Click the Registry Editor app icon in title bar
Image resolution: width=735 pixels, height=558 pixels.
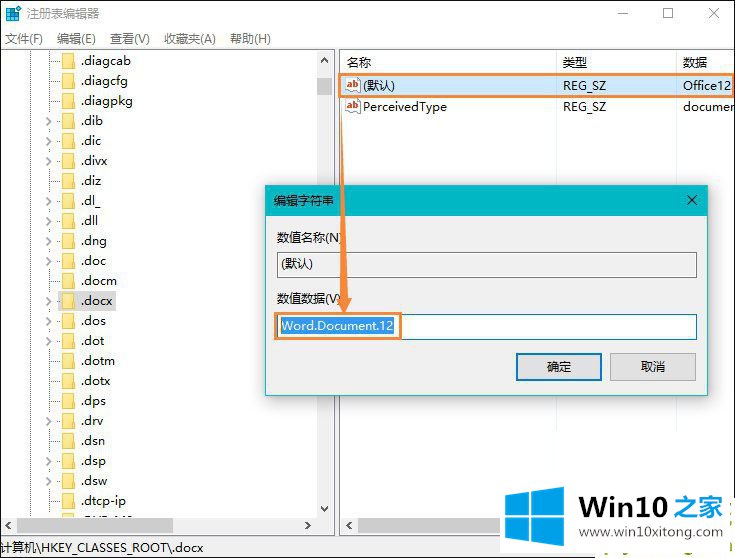13,13
